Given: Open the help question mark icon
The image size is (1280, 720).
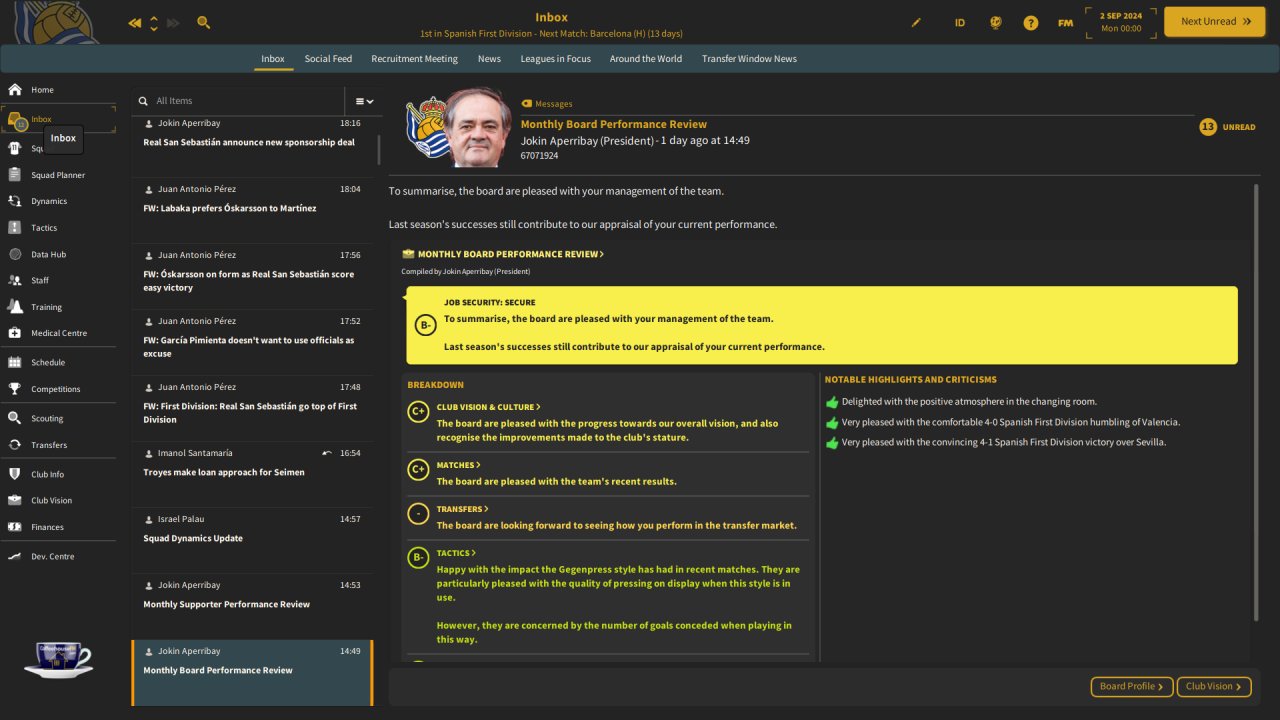Looking at the screenshot, I should click(1030, 22).
